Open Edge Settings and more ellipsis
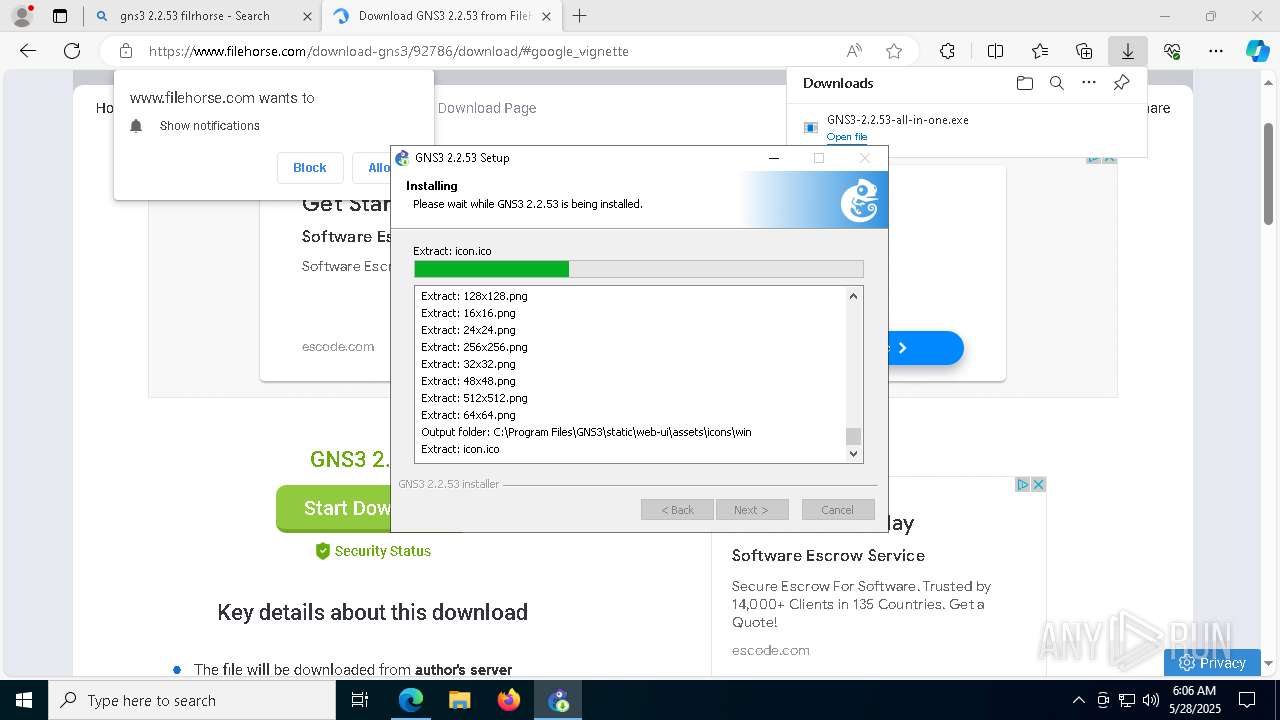The height and width of the screenshot is (720, 1280). tap(1216, 51)
